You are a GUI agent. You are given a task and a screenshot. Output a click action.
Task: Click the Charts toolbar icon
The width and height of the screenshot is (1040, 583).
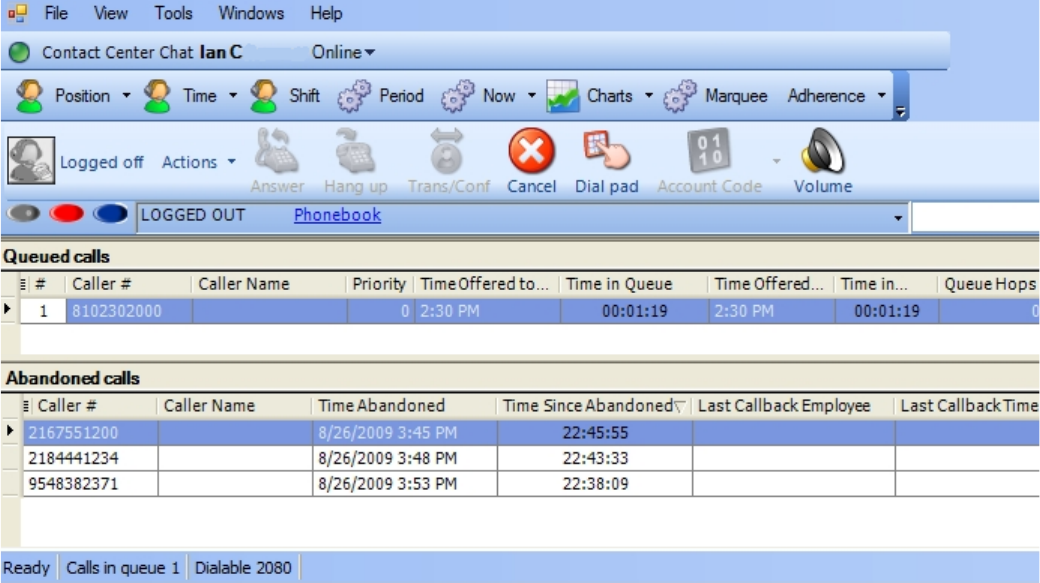pos(564,97)
